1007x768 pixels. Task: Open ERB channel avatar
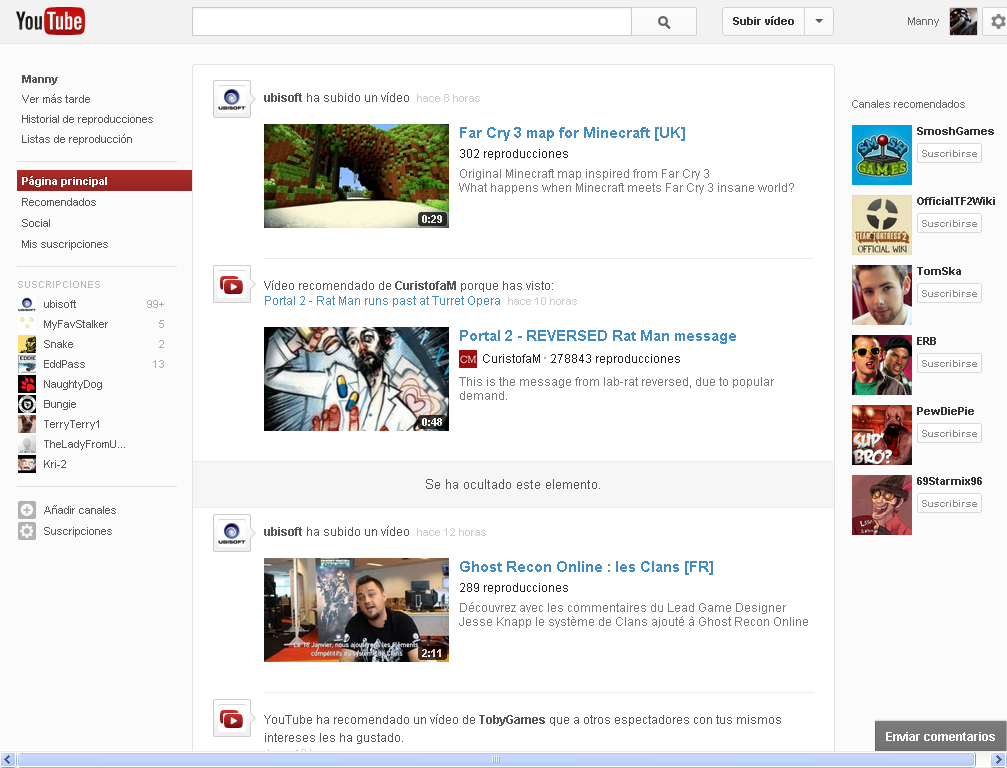click(x=882, y=365)
